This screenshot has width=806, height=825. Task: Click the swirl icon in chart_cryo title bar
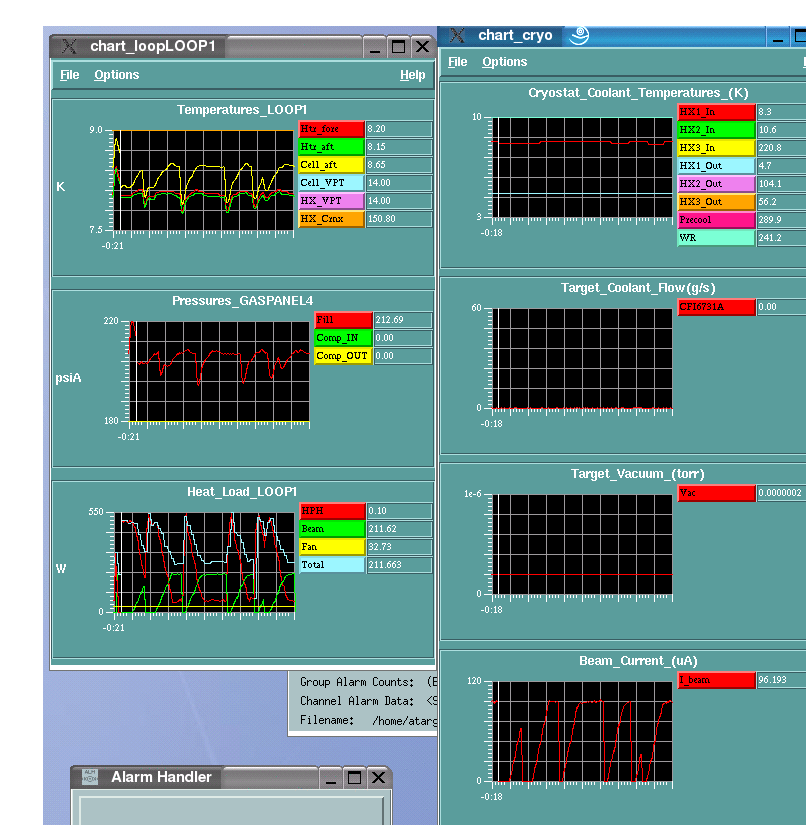pyautogui.click(x=580, y=36)
